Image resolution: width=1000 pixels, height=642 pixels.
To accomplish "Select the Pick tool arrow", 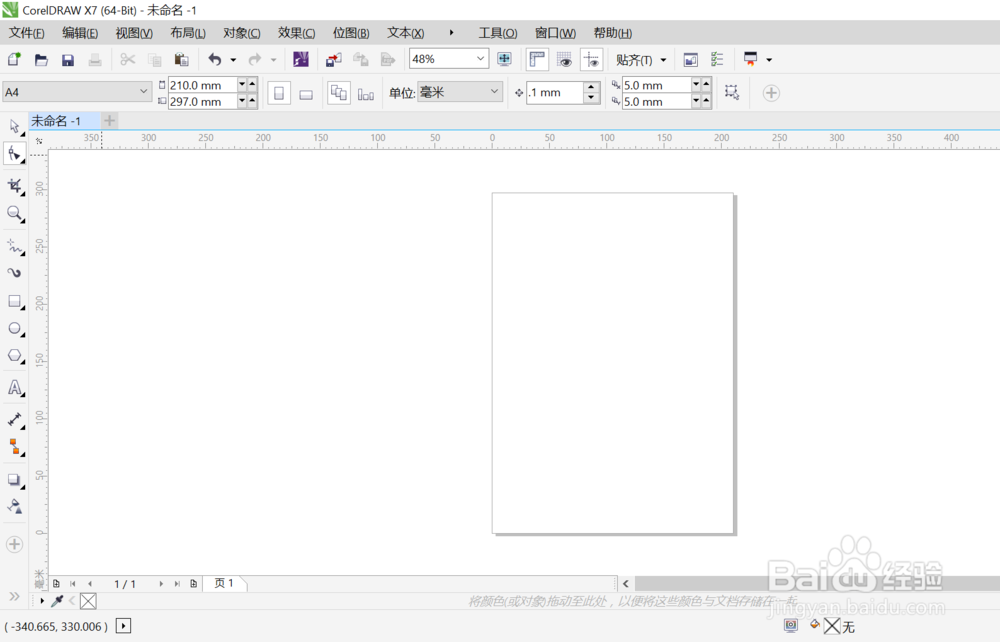I will tap(14, 126).
